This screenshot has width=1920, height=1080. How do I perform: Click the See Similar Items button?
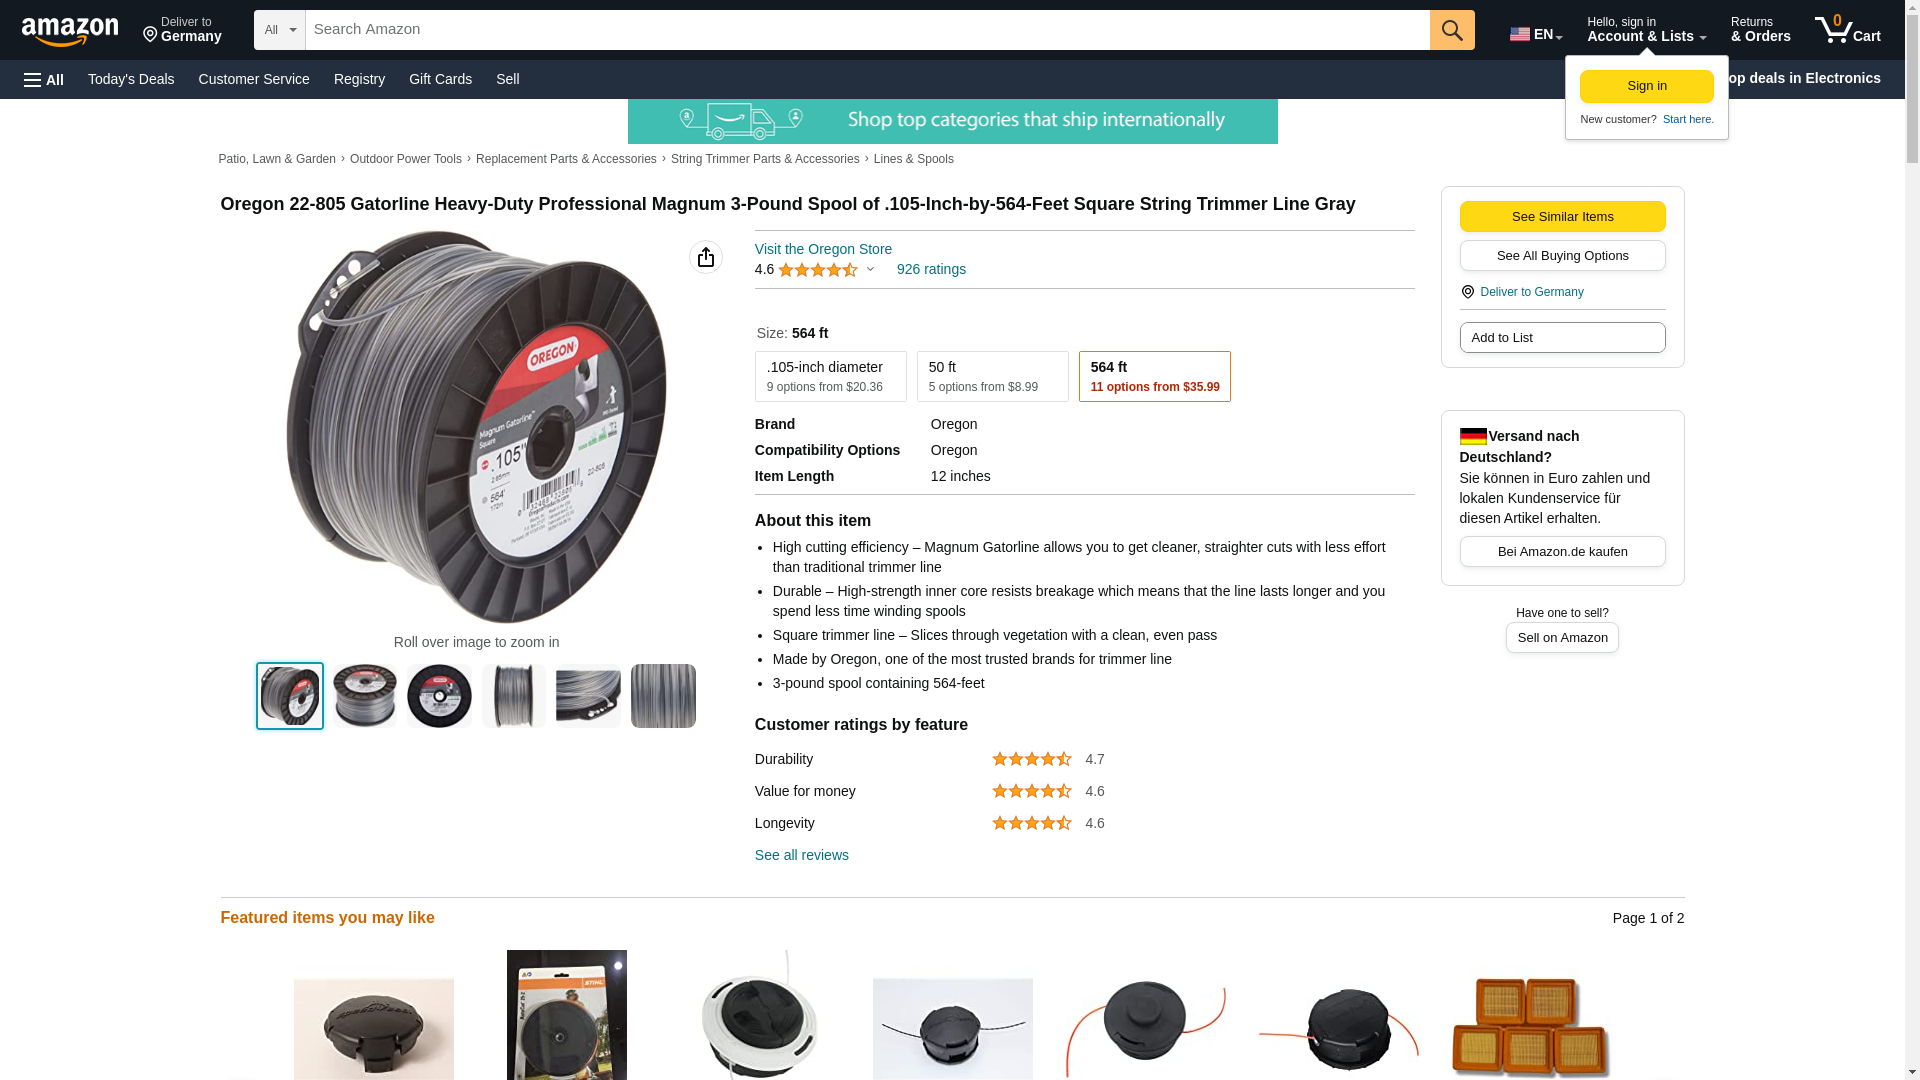point(1563,217)
